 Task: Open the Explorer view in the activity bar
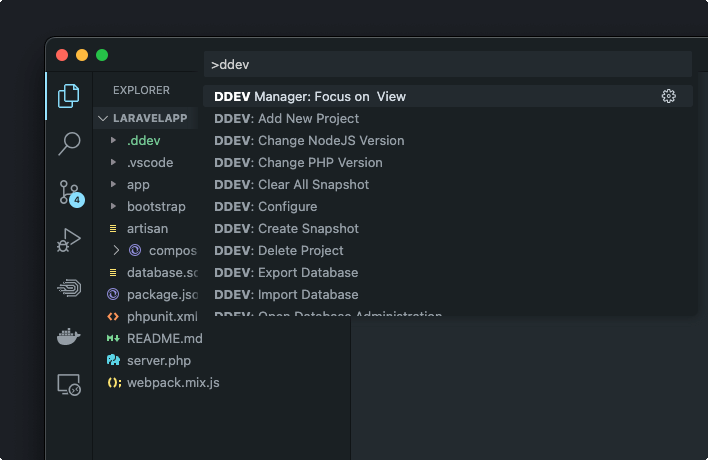[x=69, y=96]
